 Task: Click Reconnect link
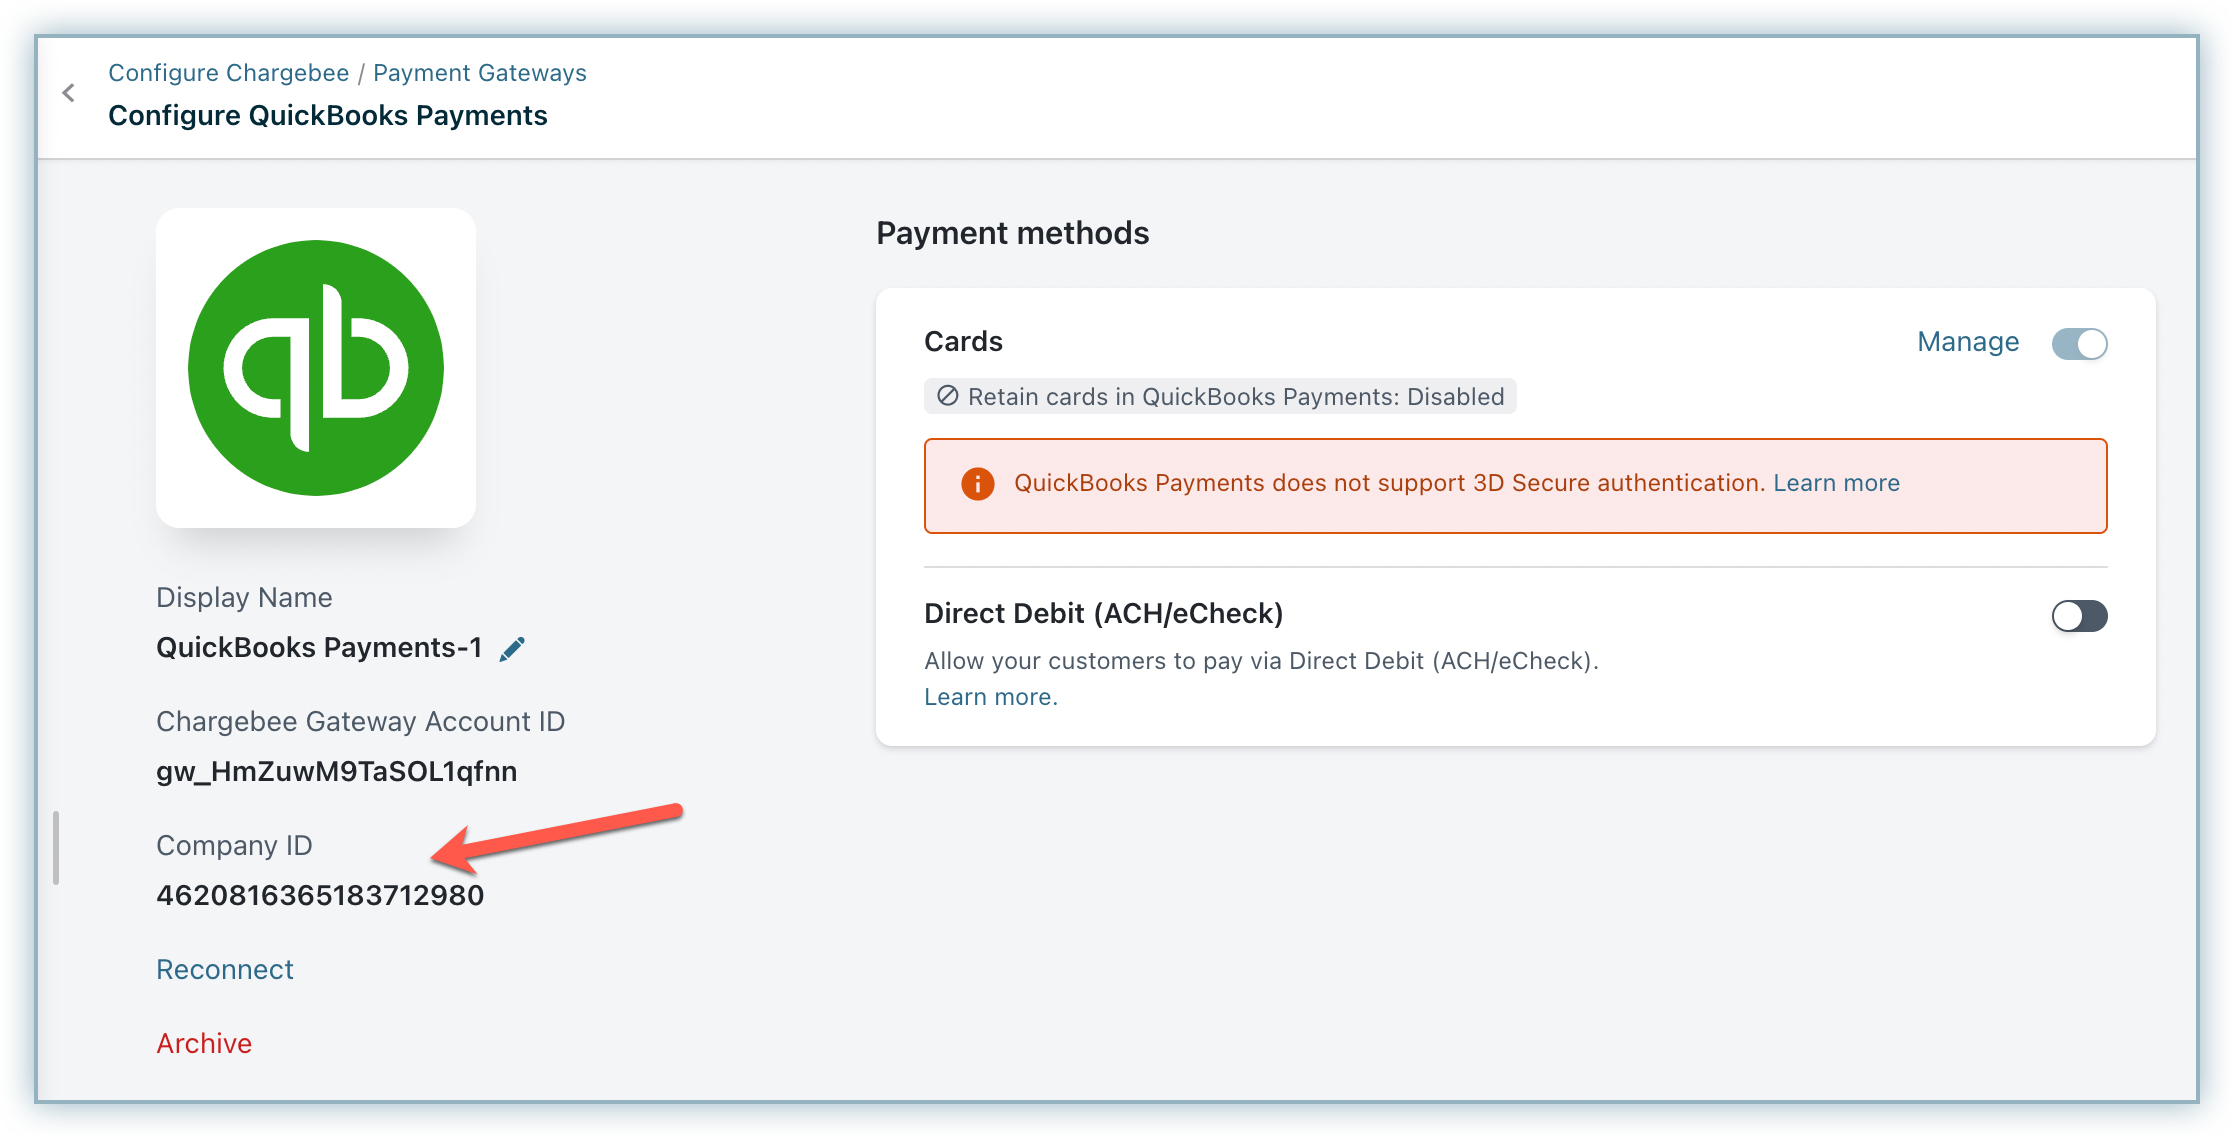(225, 969)
